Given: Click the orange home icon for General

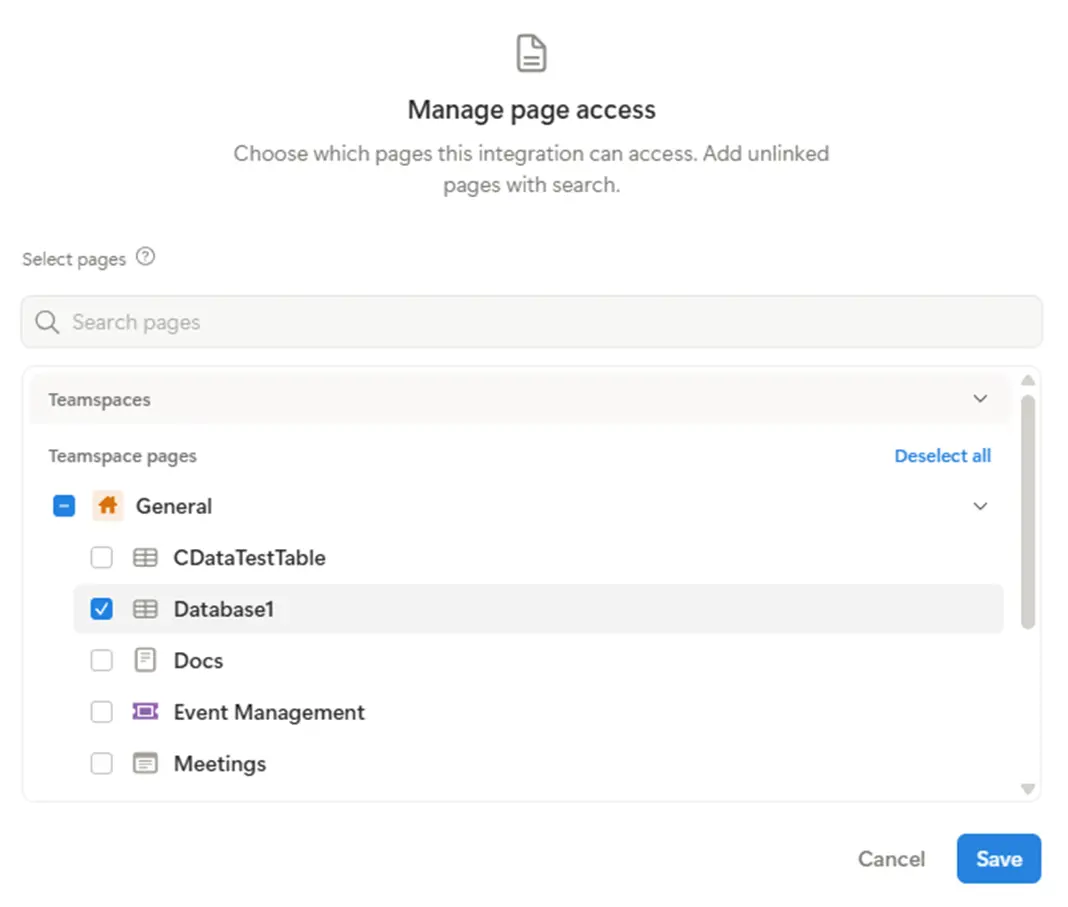Looking at the screenshot, I should (x=108, y=506).
